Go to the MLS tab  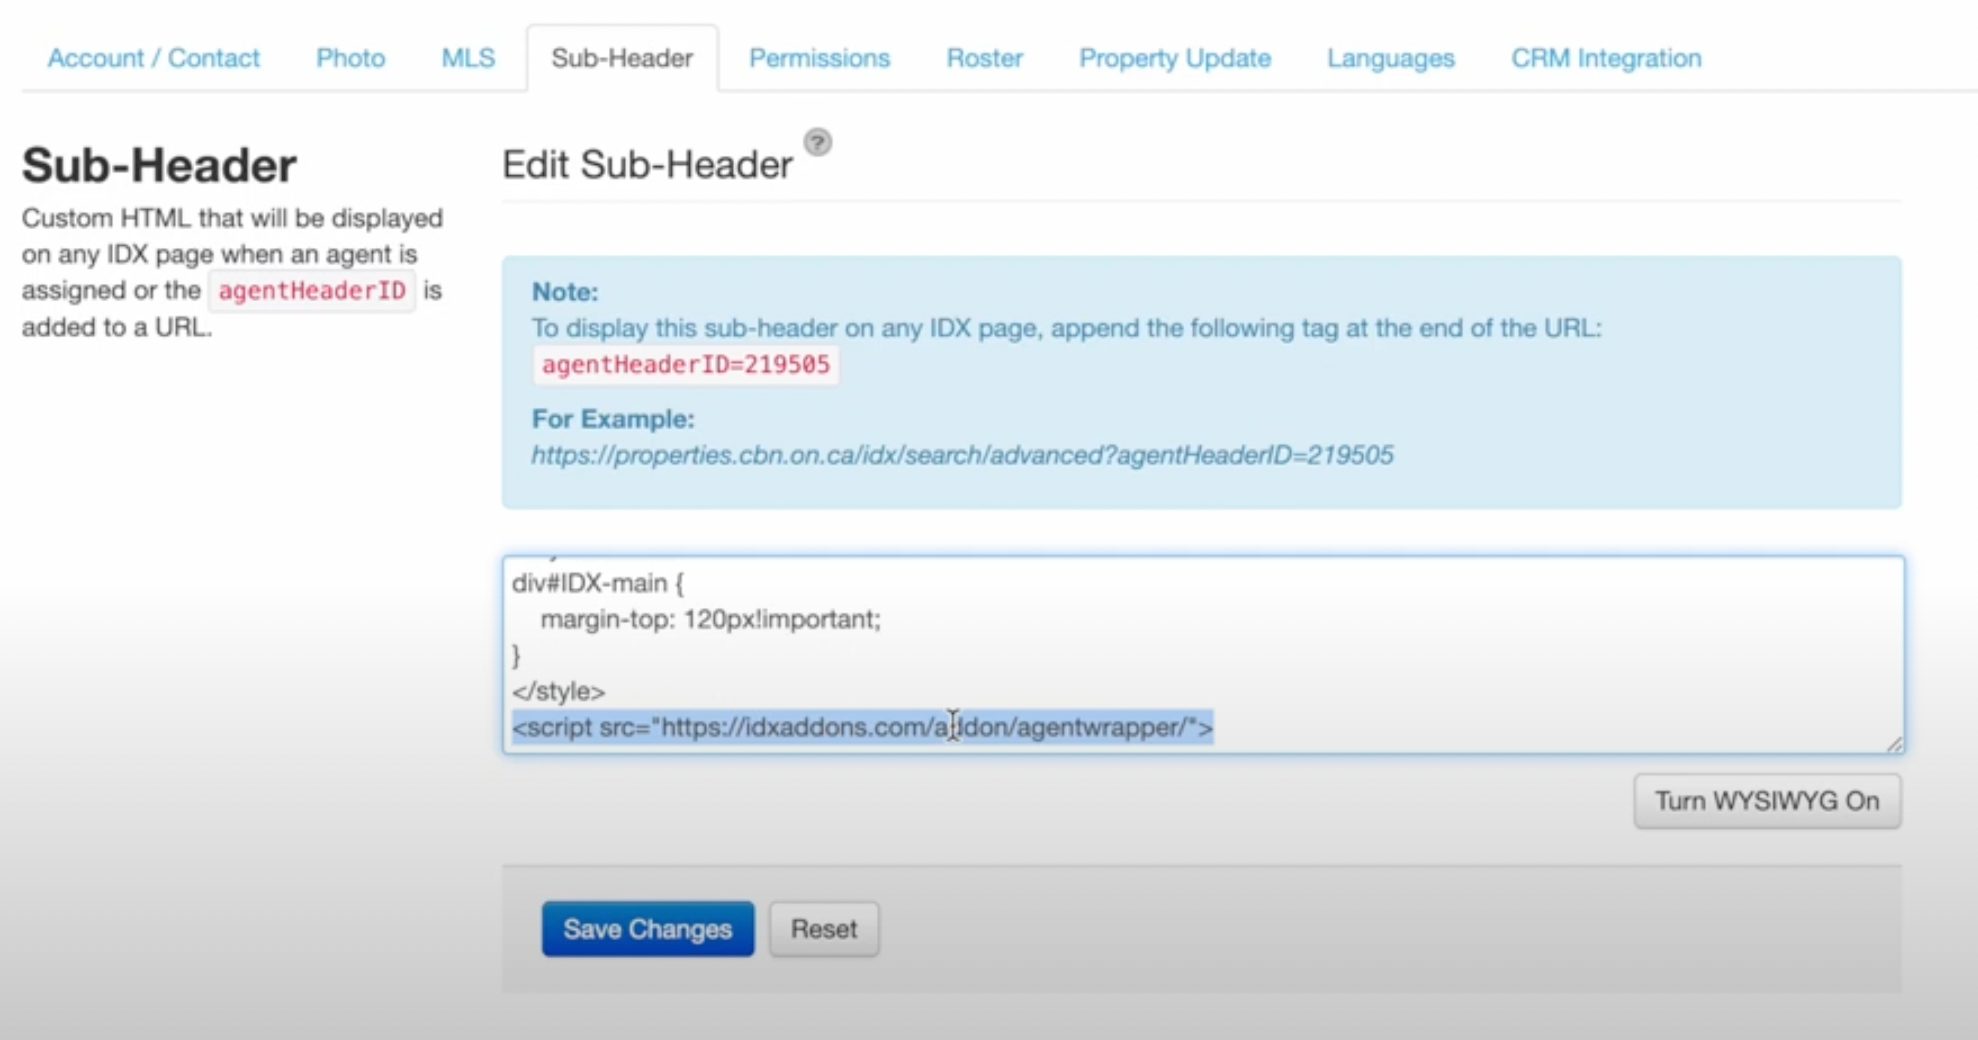coord(468,58)
